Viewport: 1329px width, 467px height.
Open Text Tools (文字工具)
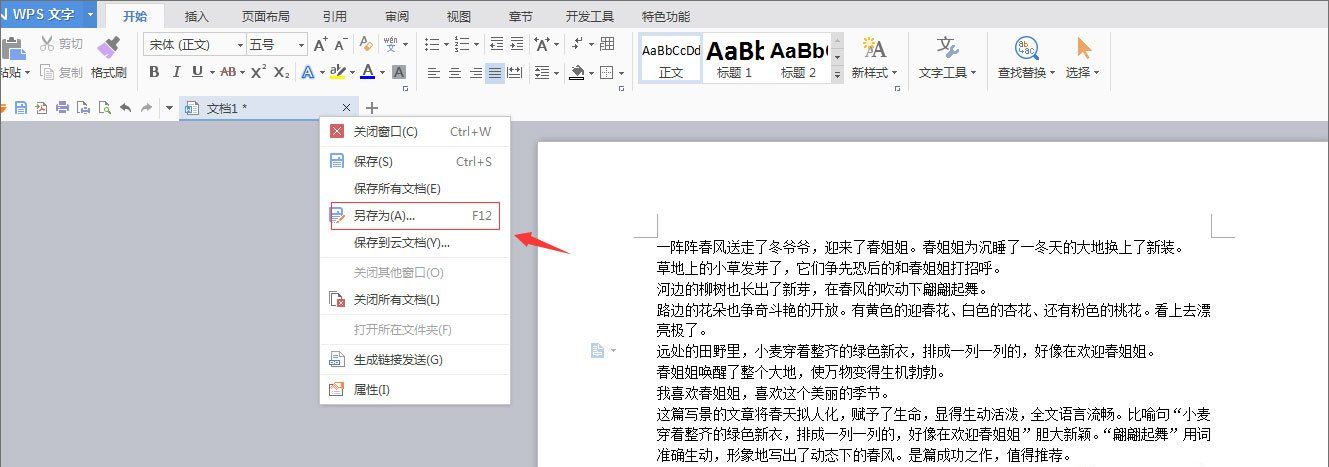(948, 57)
